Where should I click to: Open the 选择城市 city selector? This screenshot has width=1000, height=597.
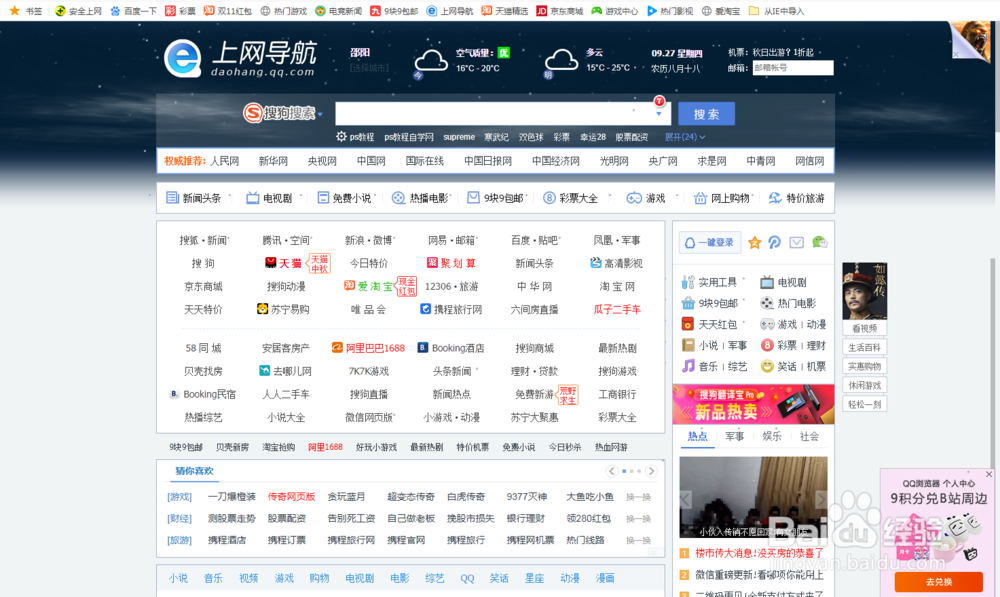tap(370, 68)
